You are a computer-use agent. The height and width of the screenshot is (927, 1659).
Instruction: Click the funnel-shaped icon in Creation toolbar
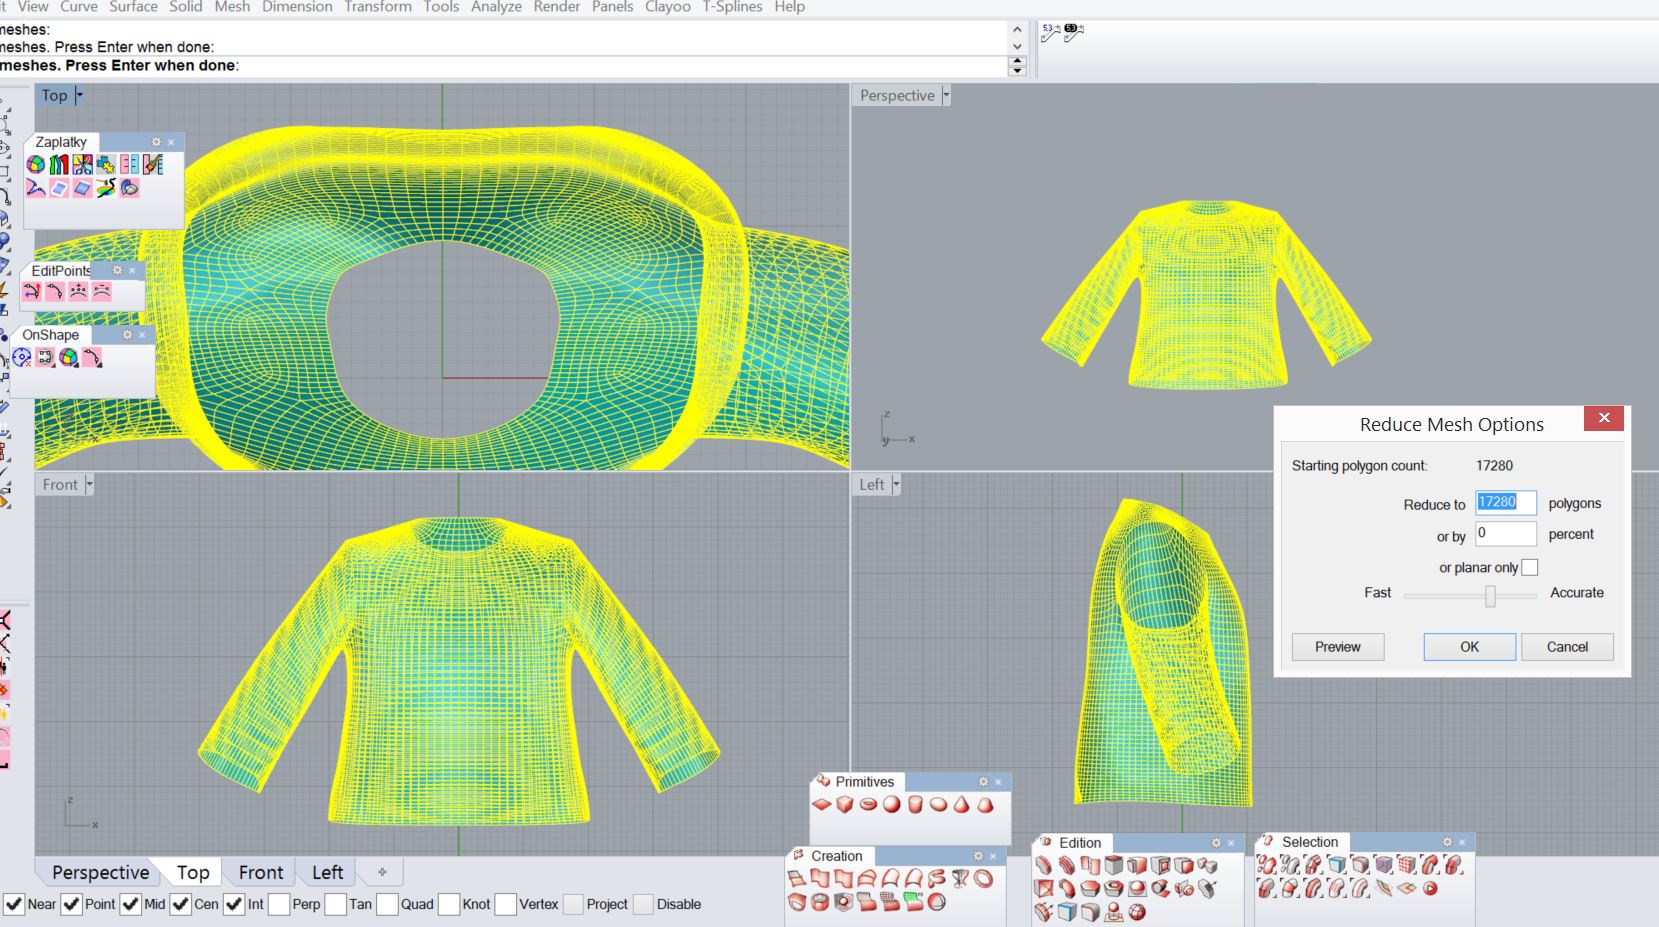pyautogui.click(x=960, y=879)
